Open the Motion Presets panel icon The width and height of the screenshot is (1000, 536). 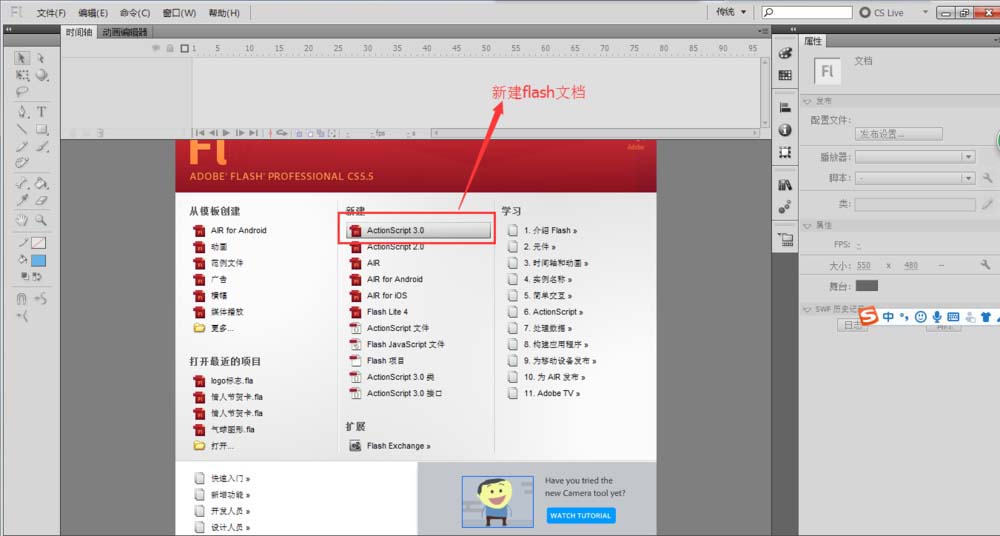(x=785, y=207)
